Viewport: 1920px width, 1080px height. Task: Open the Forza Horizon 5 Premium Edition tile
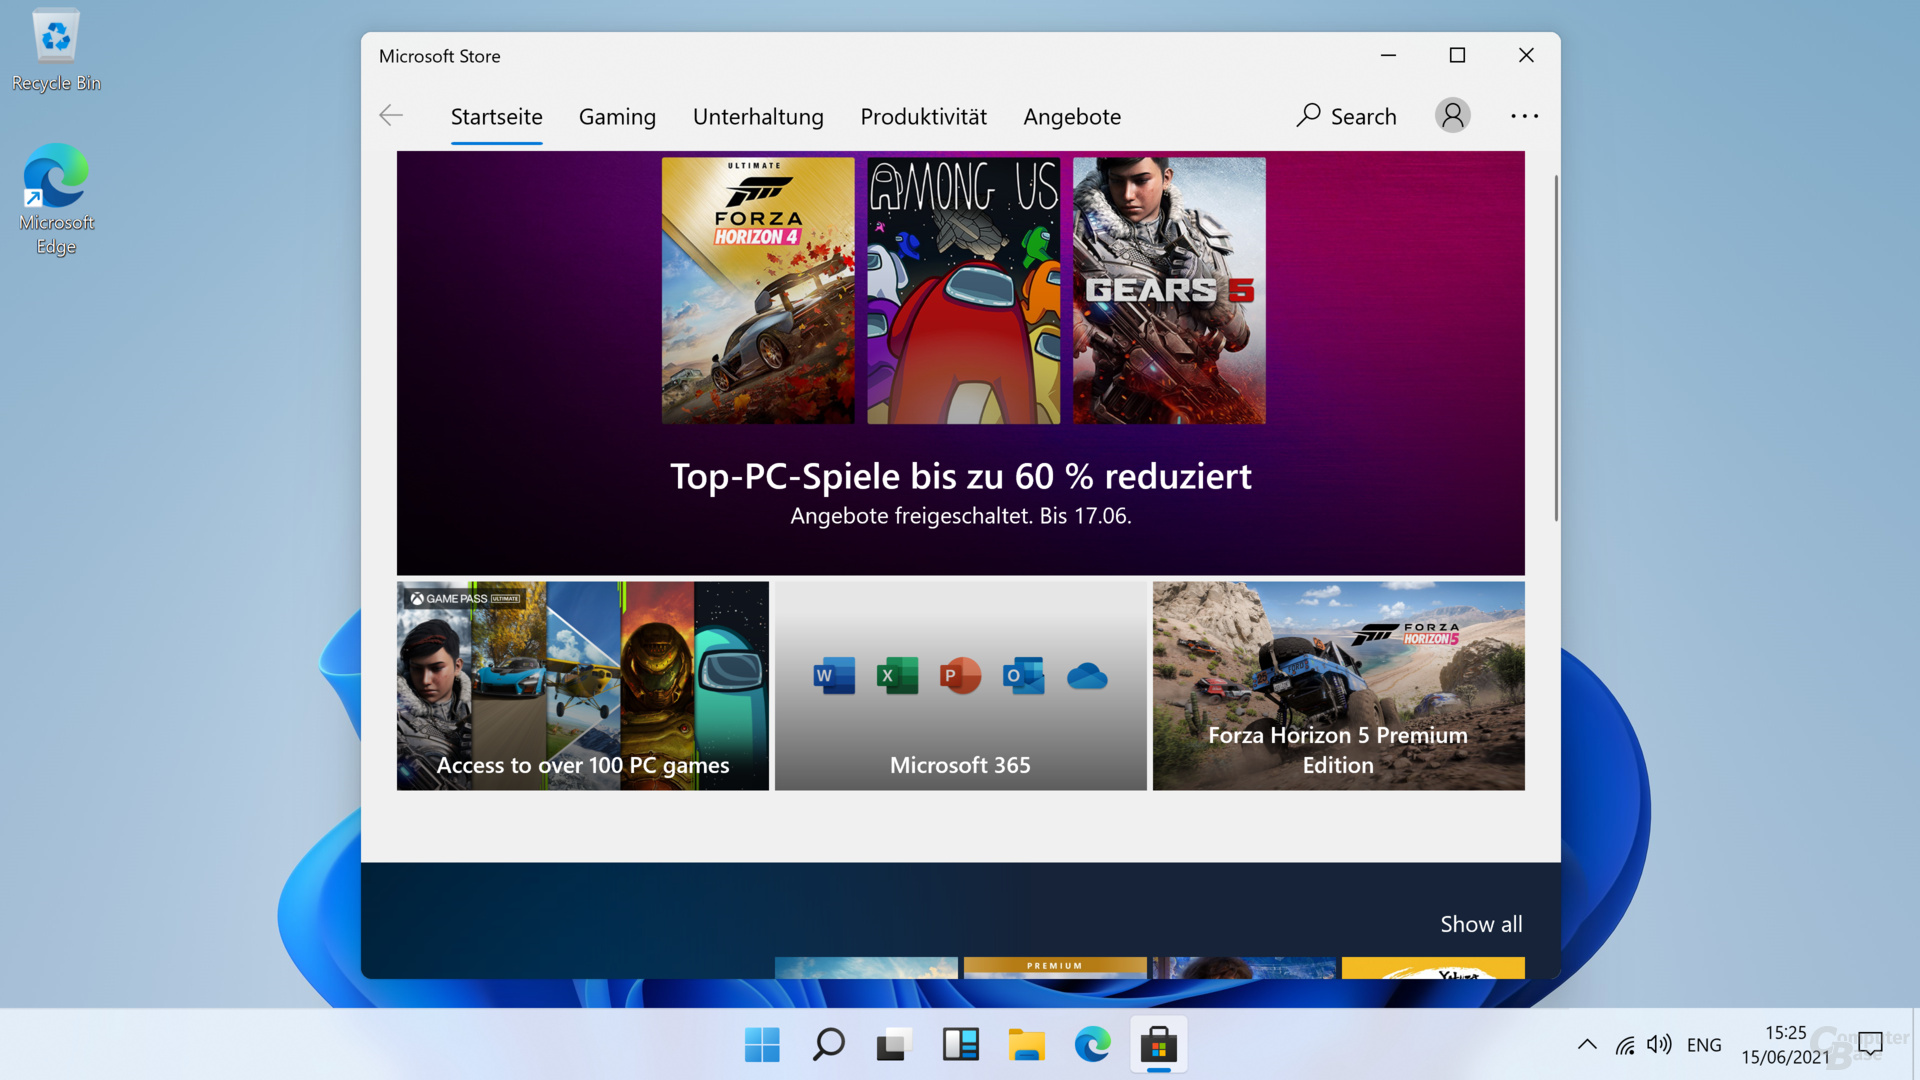coord(1338,686)
